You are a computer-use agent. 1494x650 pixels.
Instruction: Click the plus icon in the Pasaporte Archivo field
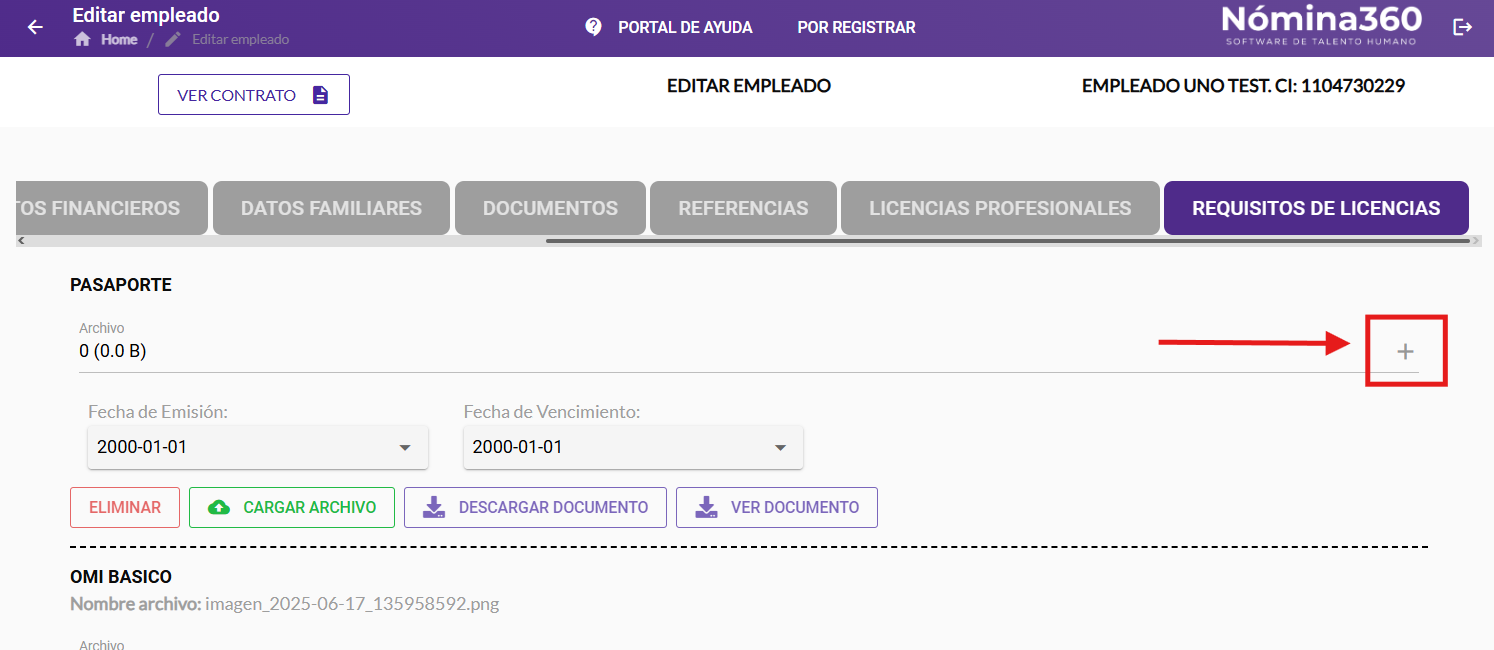tap(1405, 351)
